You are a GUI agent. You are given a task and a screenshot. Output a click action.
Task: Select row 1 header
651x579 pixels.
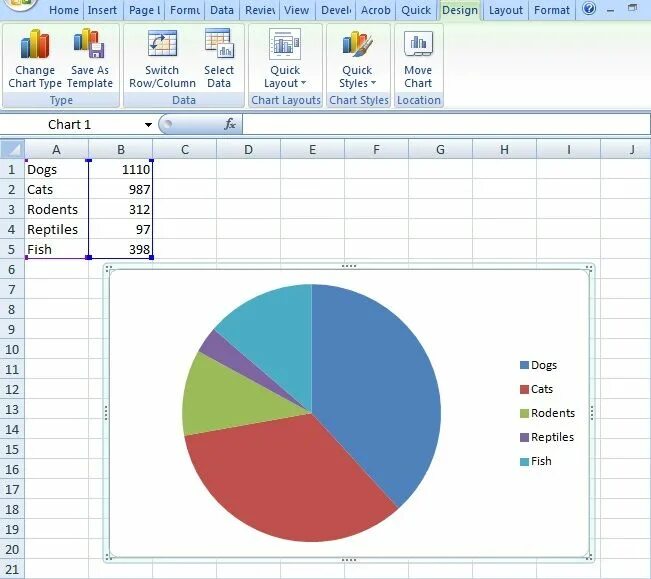[x=12, y=169]
